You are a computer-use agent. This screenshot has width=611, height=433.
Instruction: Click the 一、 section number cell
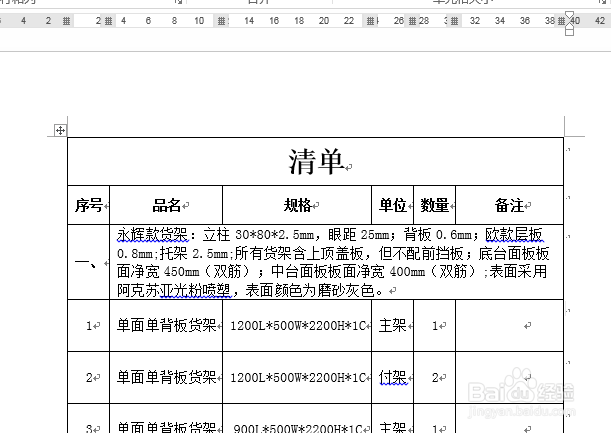pyautogui.click(x=89, y=262)
